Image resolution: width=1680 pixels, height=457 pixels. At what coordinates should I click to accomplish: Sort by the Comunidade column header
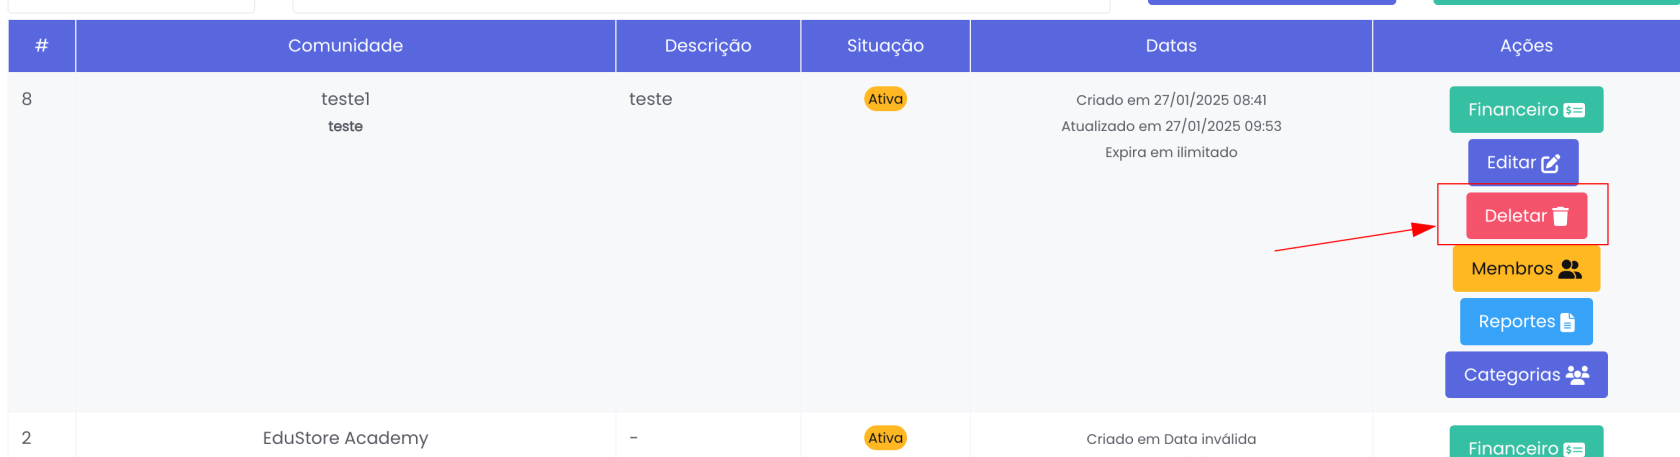click(345, 46)
